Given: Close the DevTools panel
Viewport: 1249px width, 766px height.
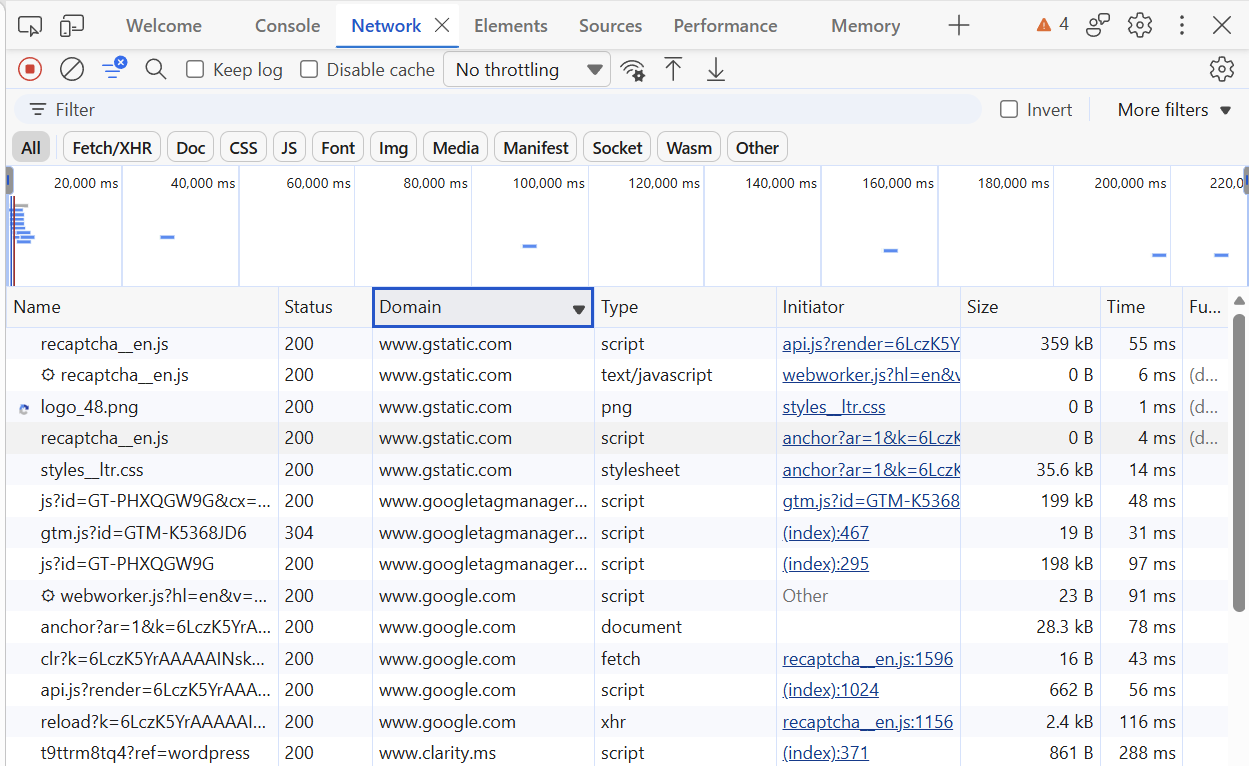Looking at the screenshot, I should point(1222,25).
